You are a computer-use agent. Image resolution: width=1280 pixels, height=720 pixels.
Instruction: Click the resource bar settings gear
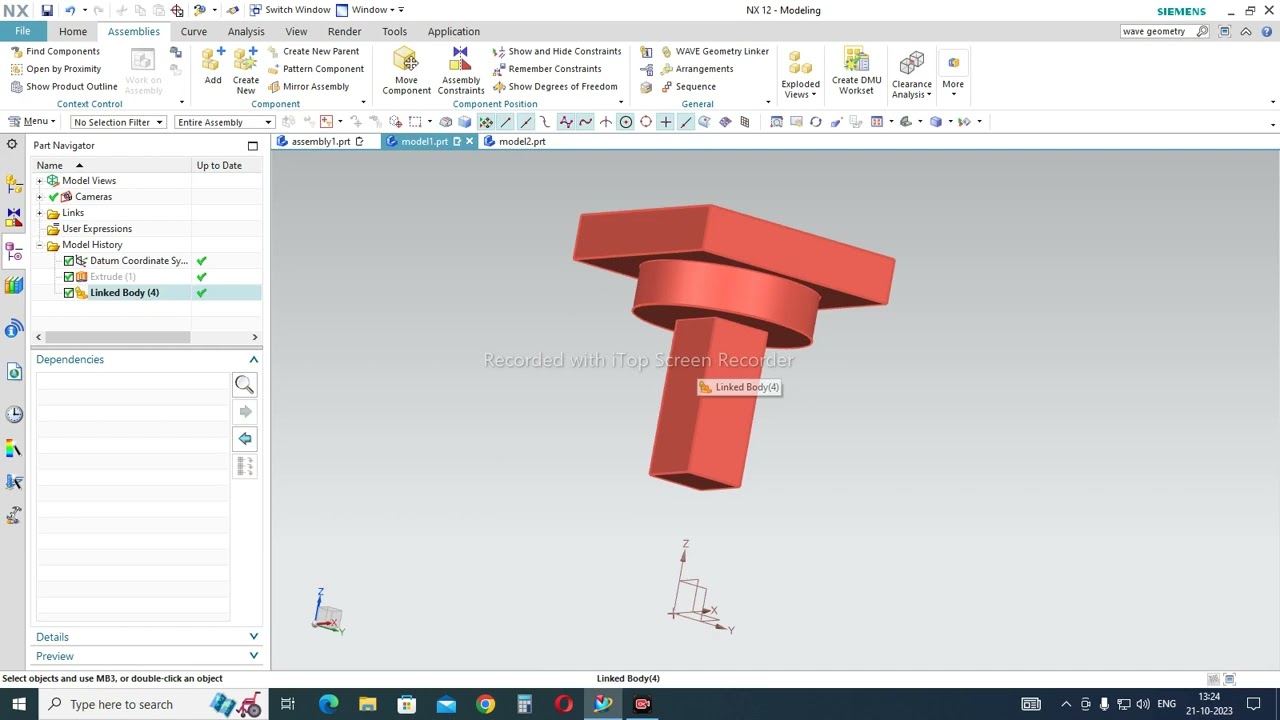point(12,145)
